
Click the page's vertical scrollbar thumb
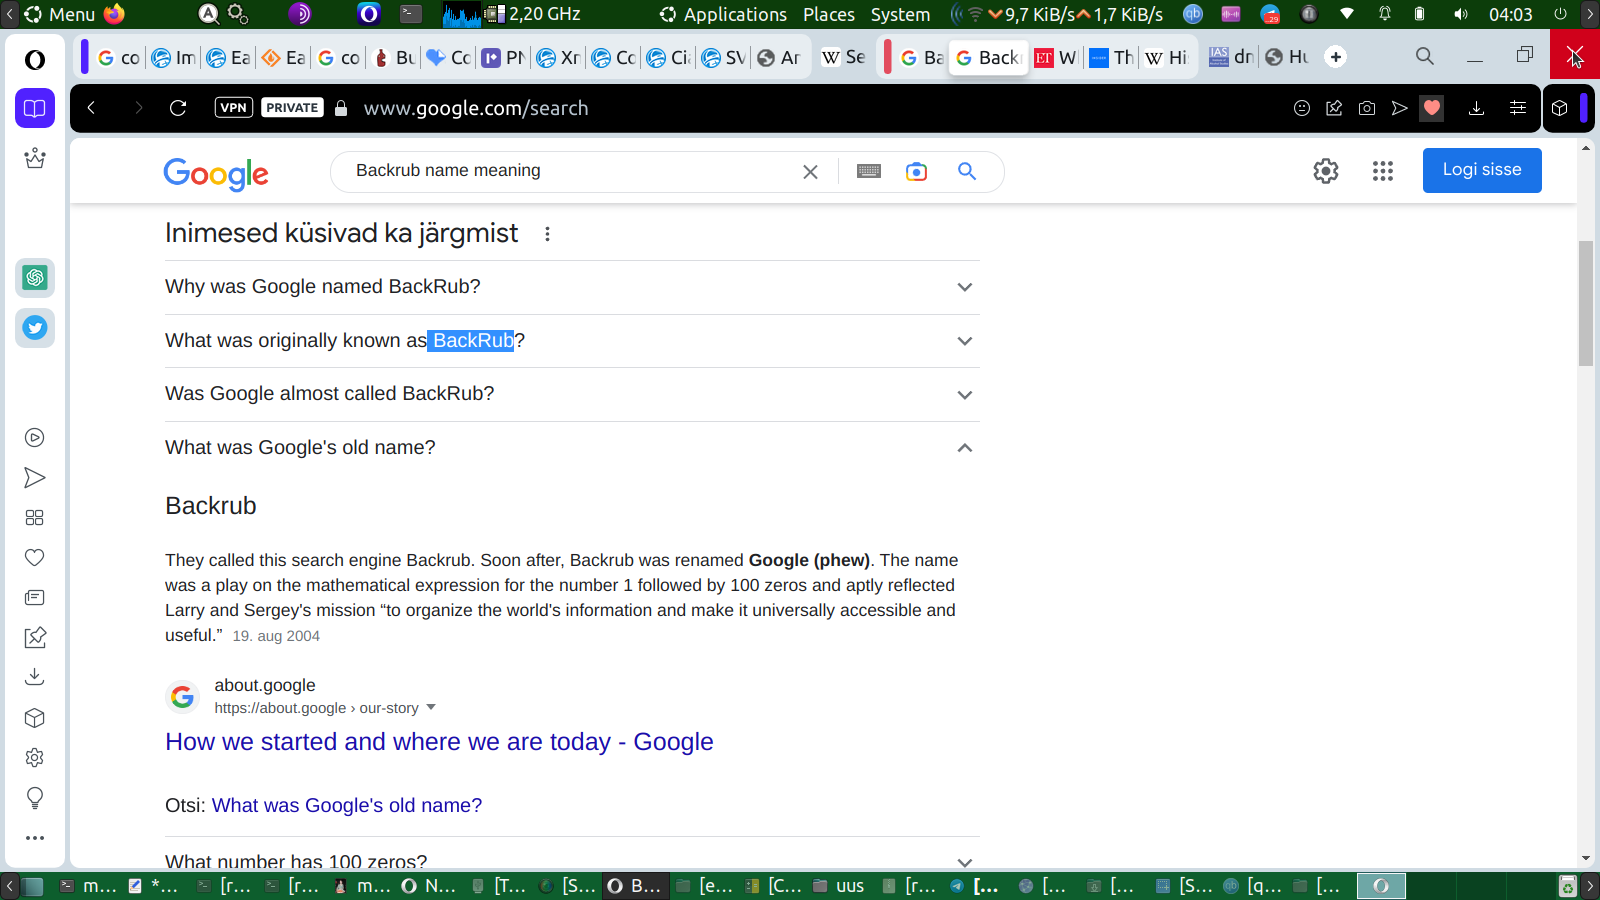click(x=1586, y=303)
